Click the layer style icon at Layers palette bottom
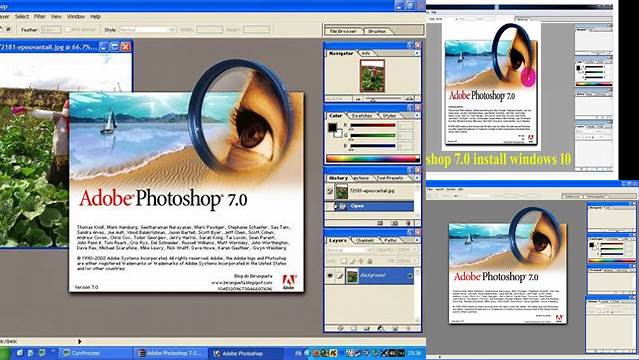The width and height of the screenshot is (639, 360). pyautogui.click(x=340, y=328)
